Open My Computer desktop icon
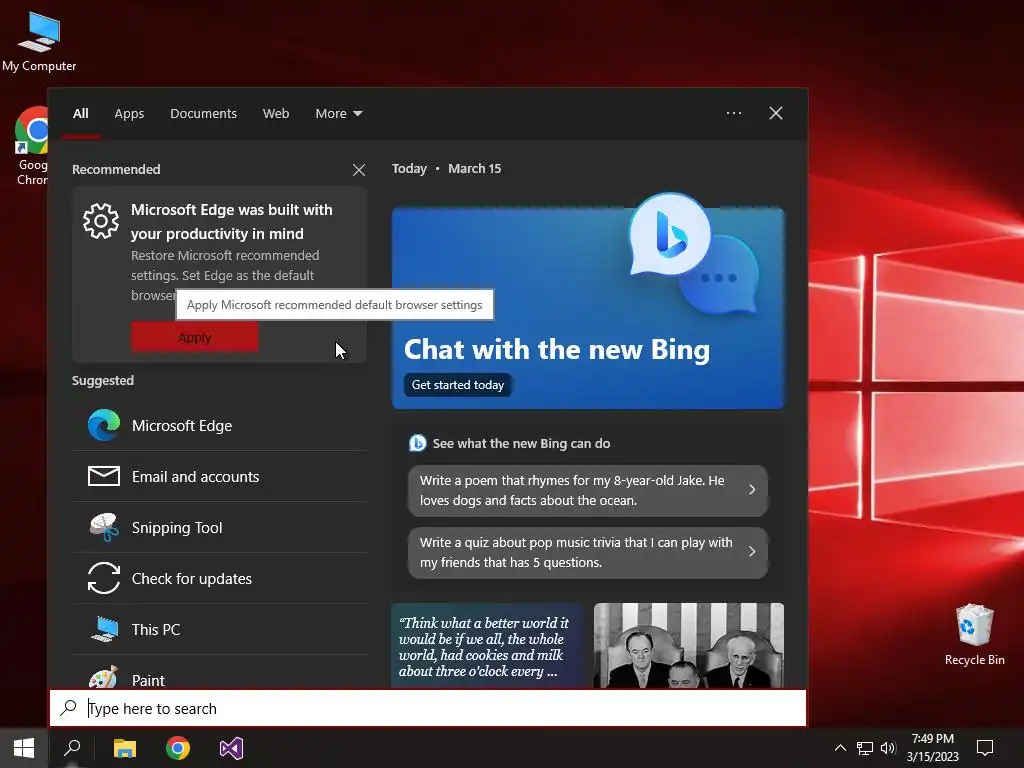The image size is (1024, 768). pos(39,42)
